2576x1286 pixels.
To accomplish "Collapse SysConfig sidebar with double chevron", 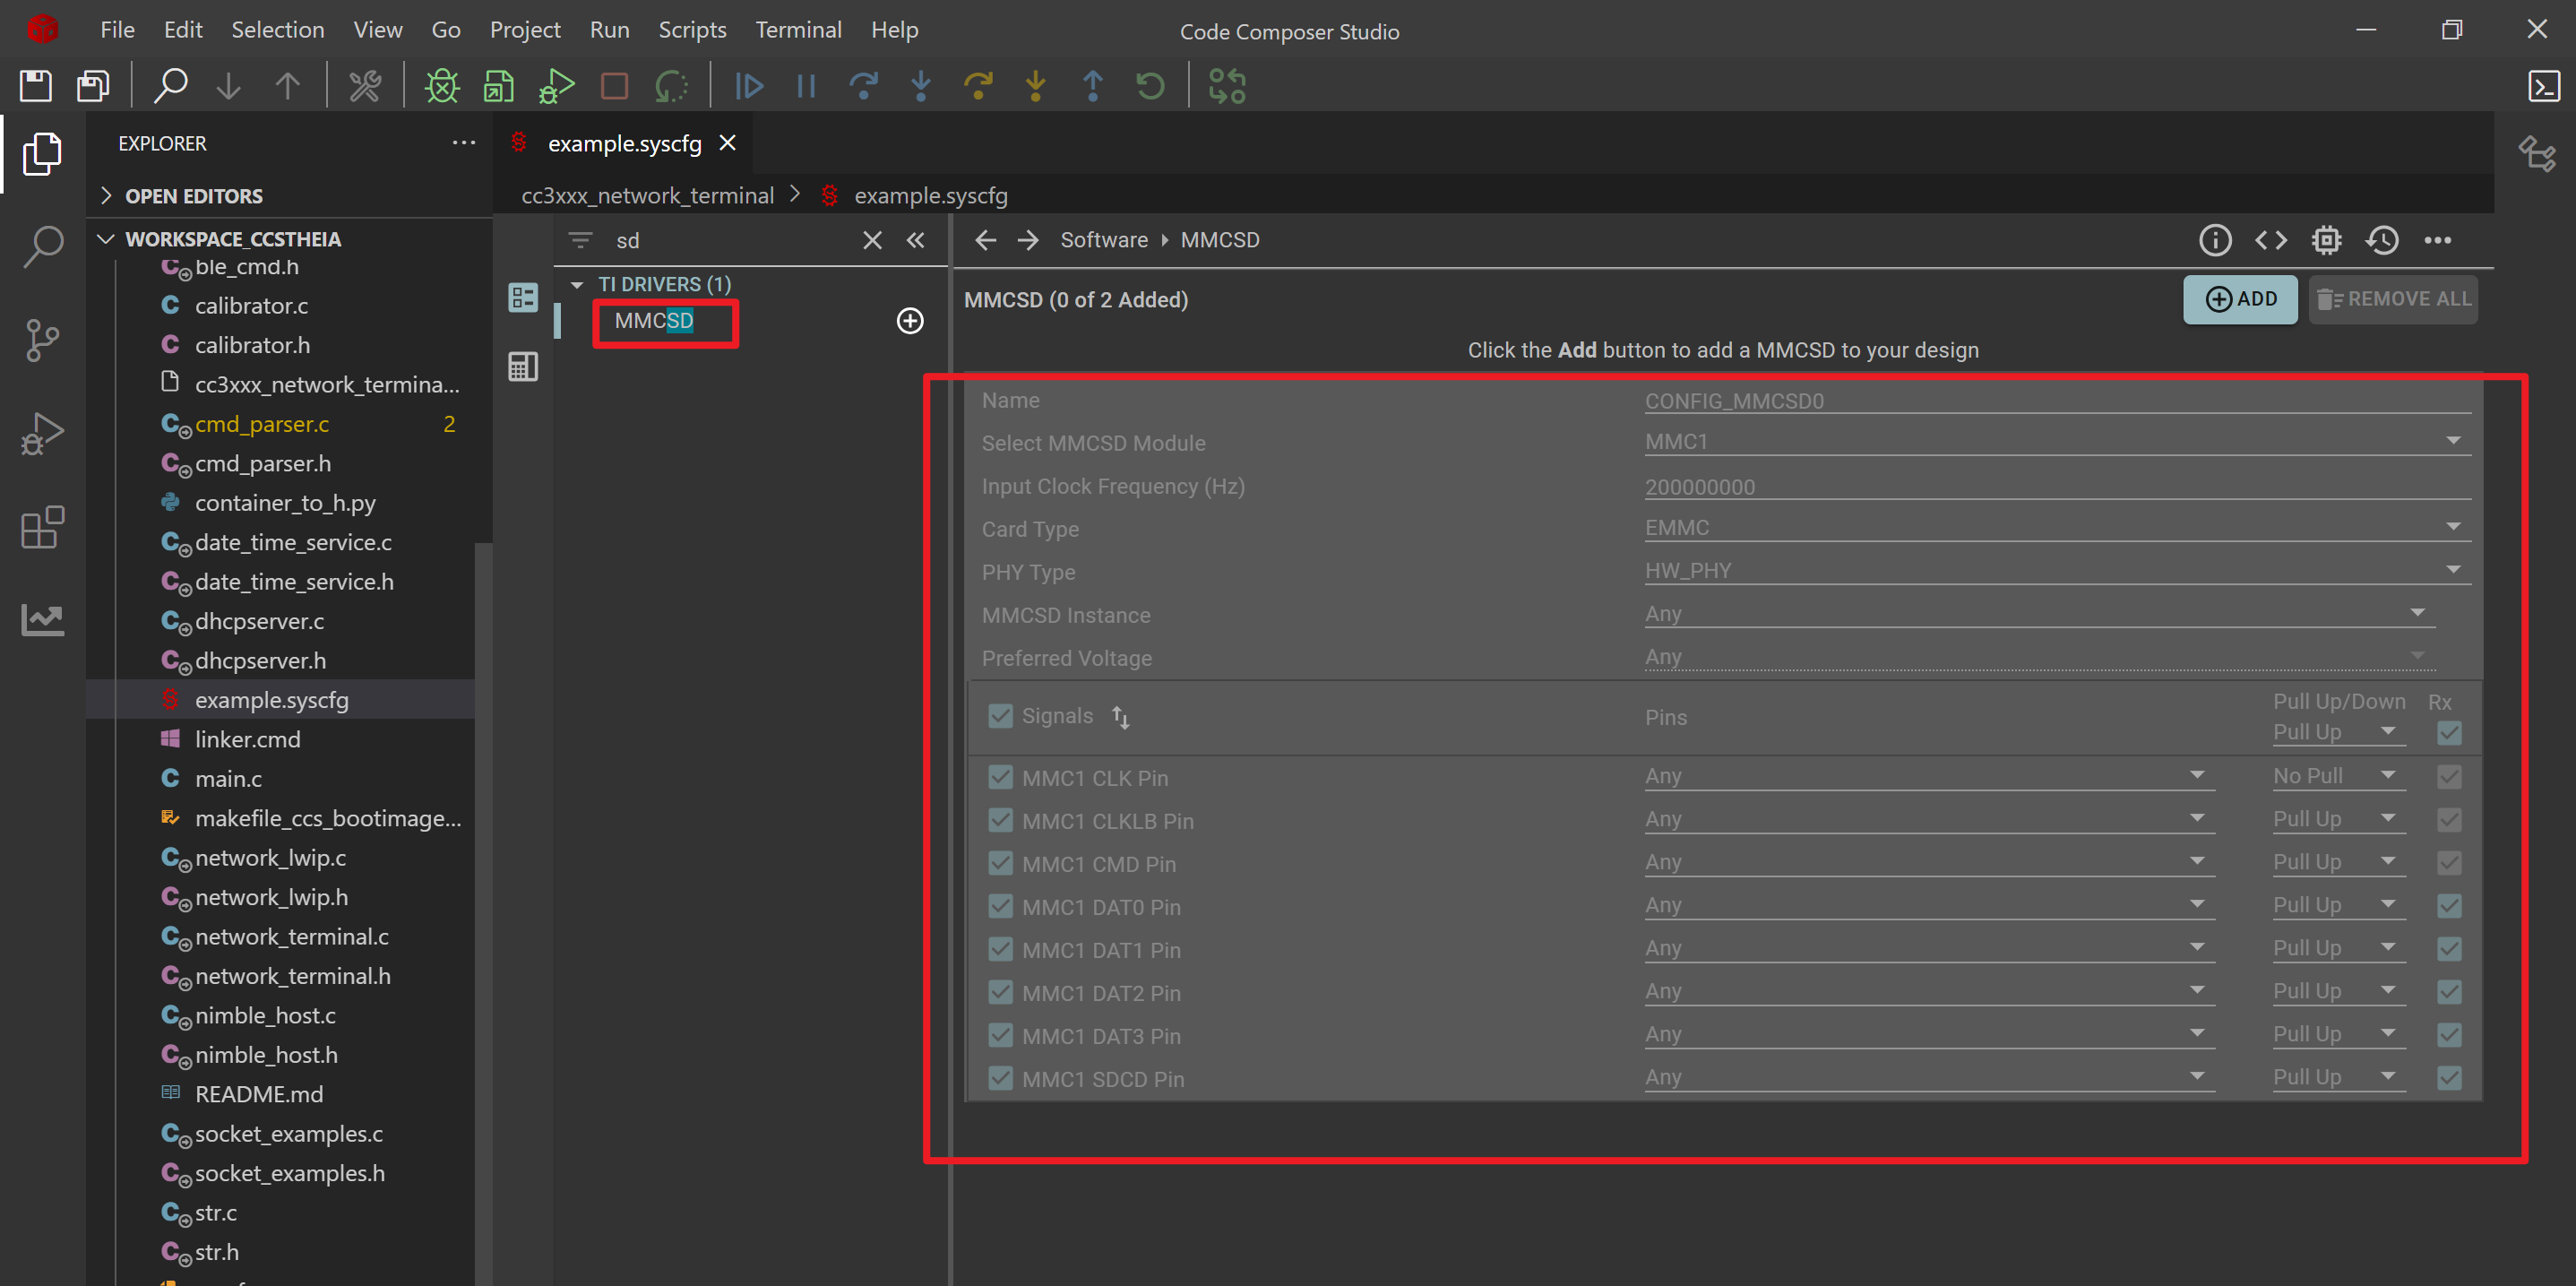I will (916, 240).
